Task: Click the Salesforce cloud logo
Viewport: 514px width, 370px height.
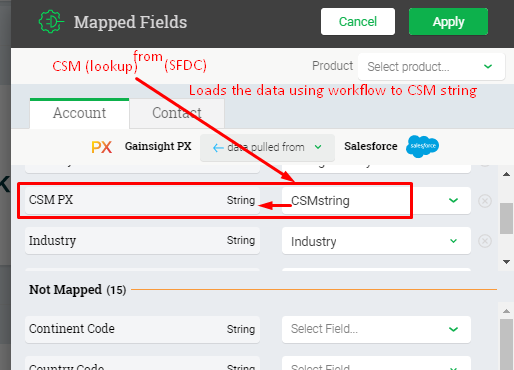Action: 422,146
